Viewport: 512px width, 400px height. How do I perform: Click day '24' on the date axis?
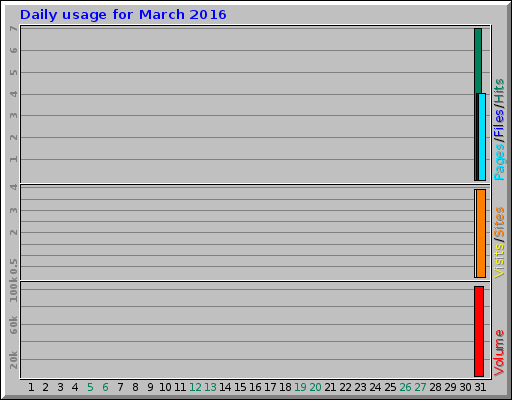pos(375,387)
